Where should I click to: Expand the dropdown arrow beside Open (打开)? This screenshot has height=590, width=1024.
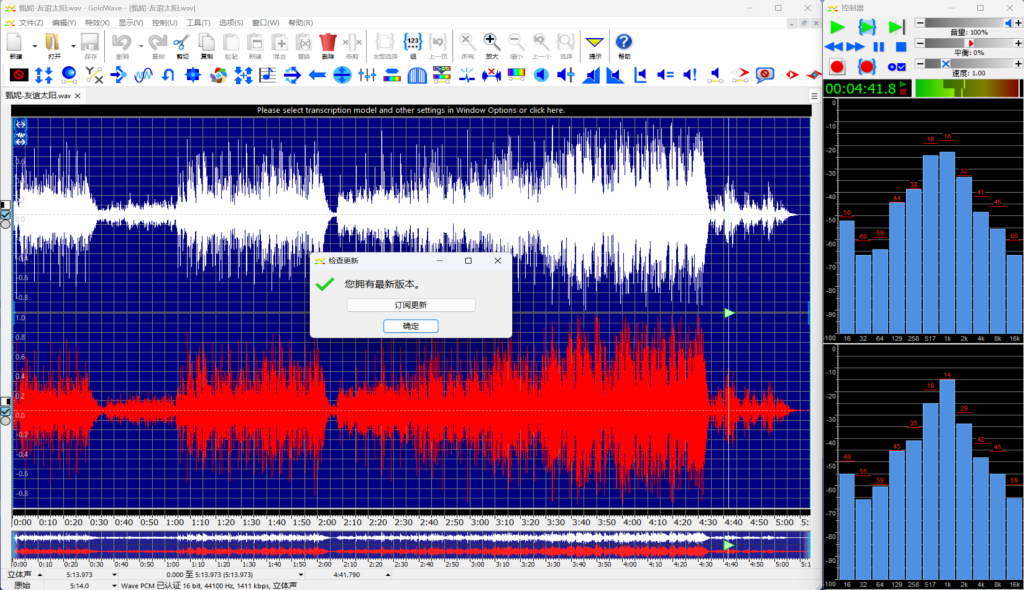(x=73, y=45)
